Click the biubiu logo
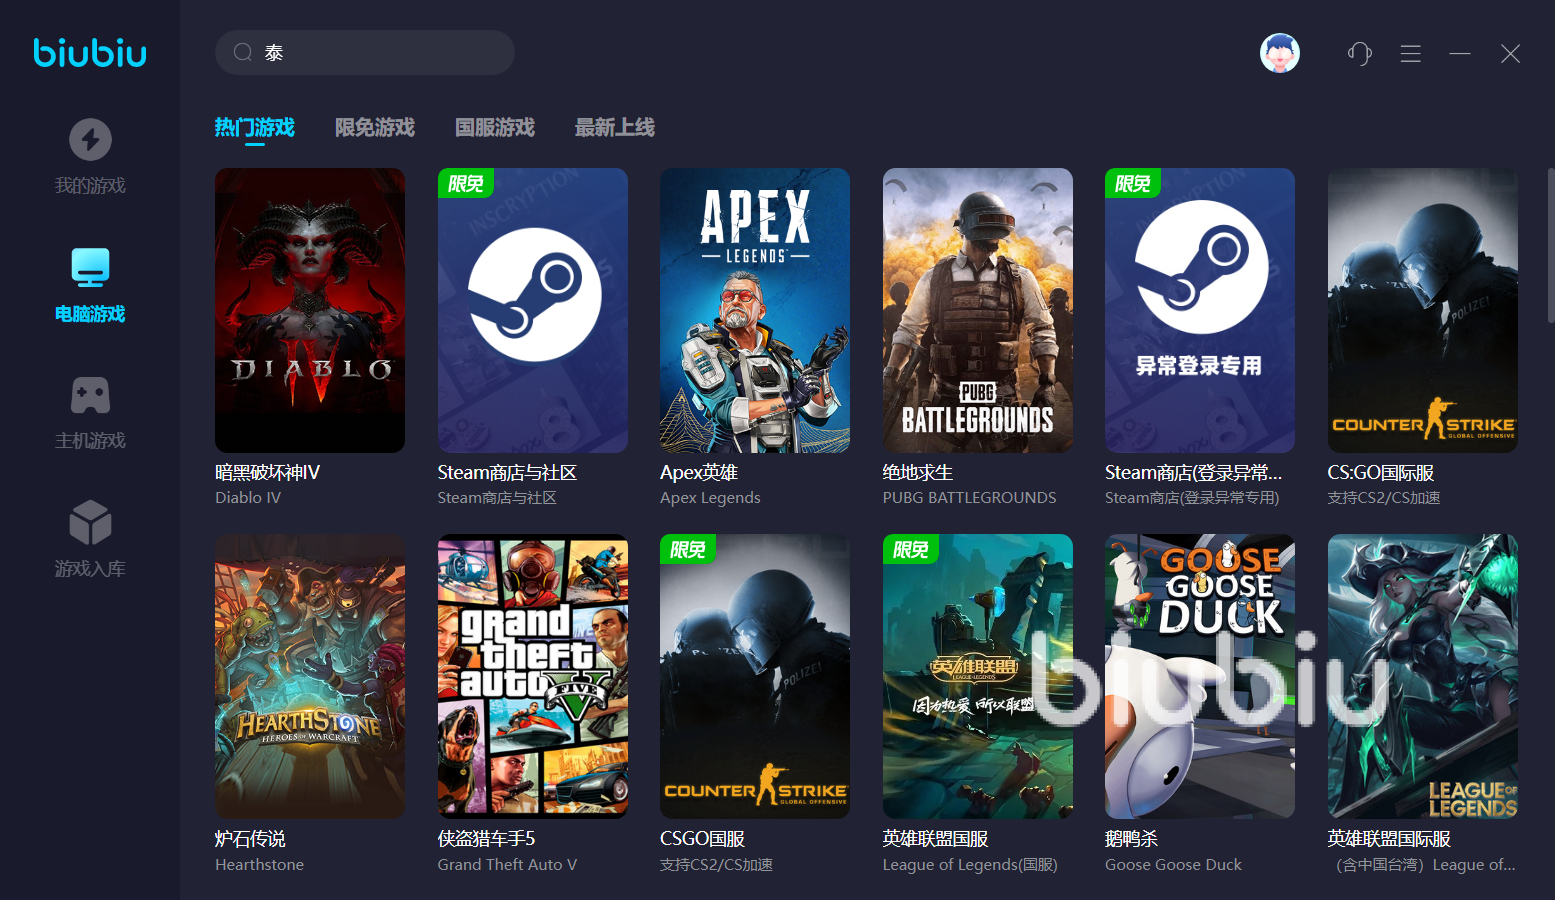Image resolution: width=1555 pixels, height=900 pixels. tap(90, 52)
